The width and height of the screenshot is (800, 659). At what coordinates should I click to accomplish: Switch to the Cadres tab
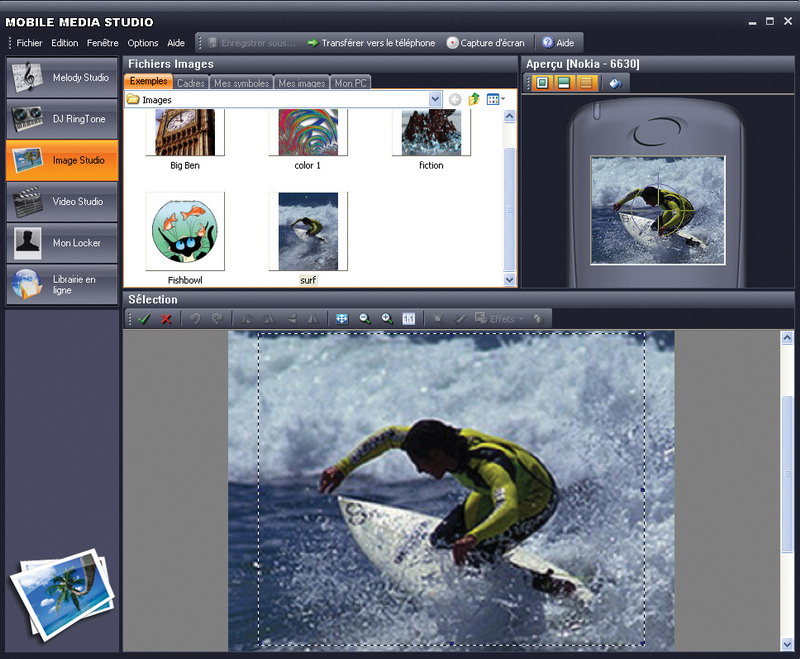(x=191, y=83)
